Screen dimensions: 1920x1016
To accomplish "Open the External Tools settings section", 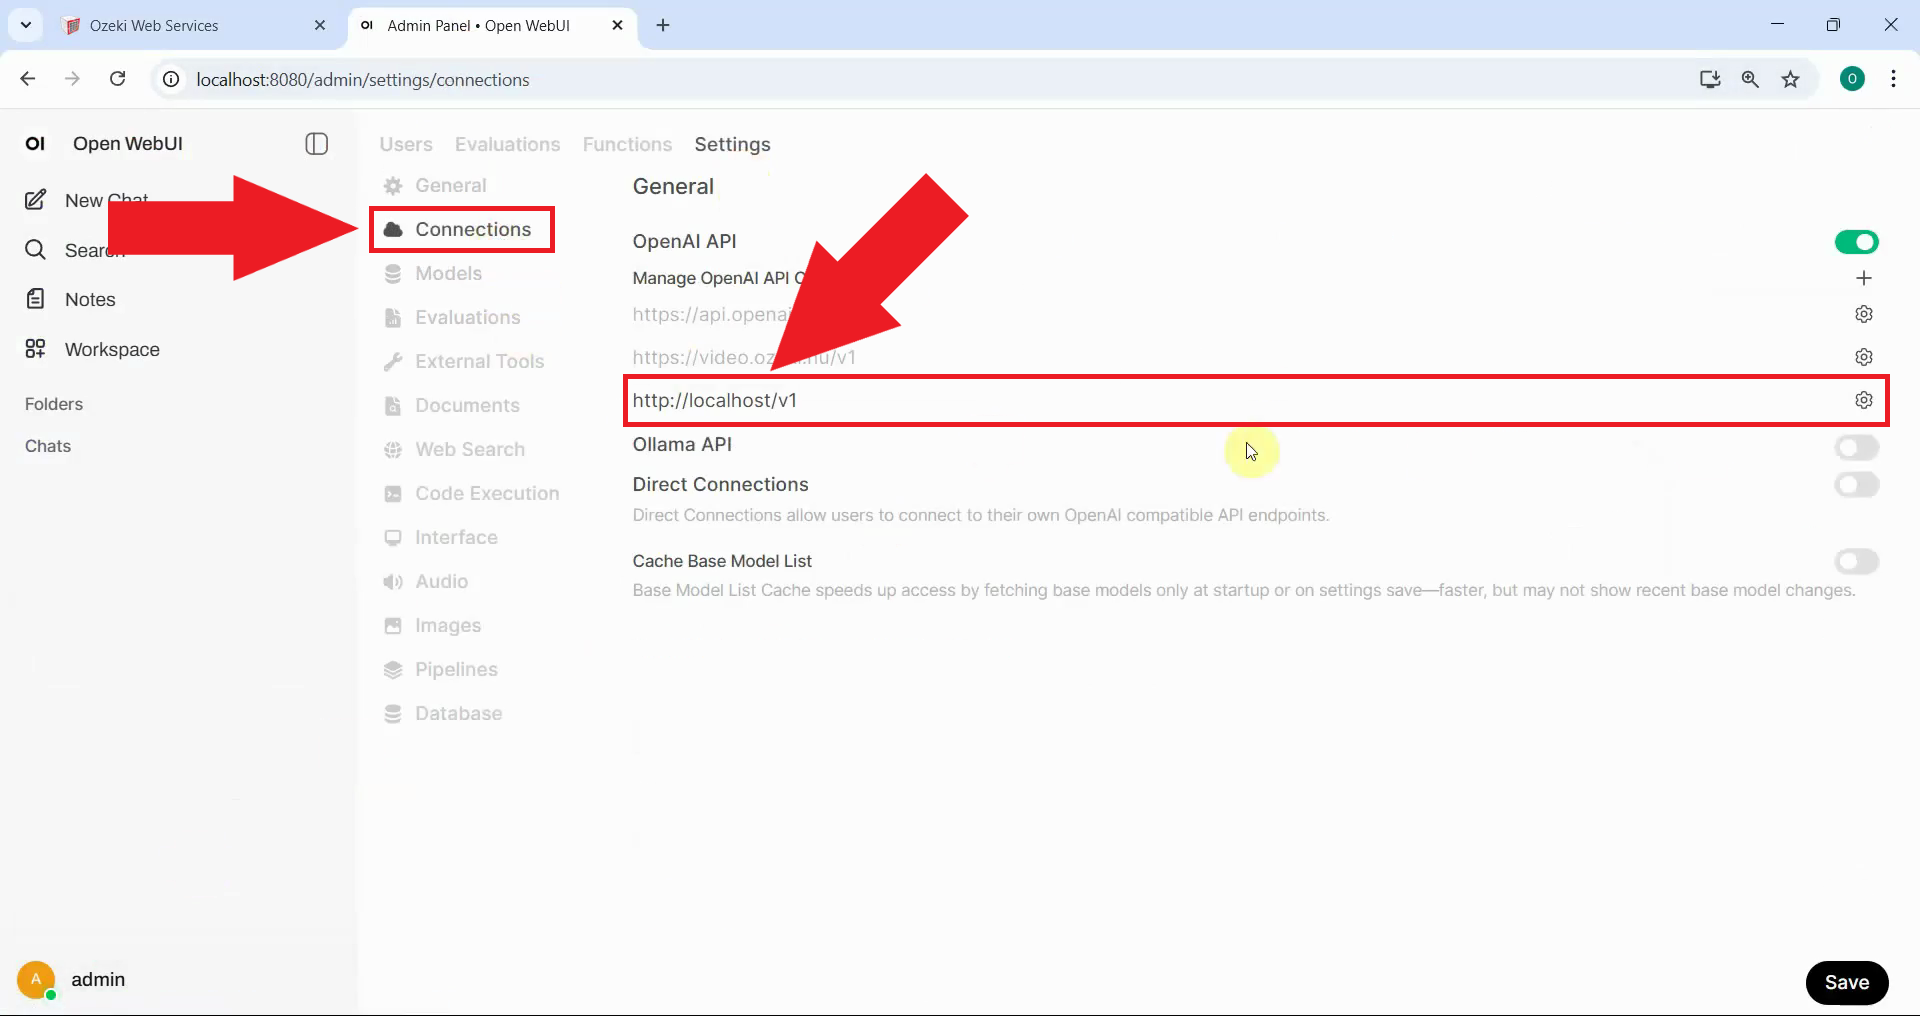I will click(479, 361).
